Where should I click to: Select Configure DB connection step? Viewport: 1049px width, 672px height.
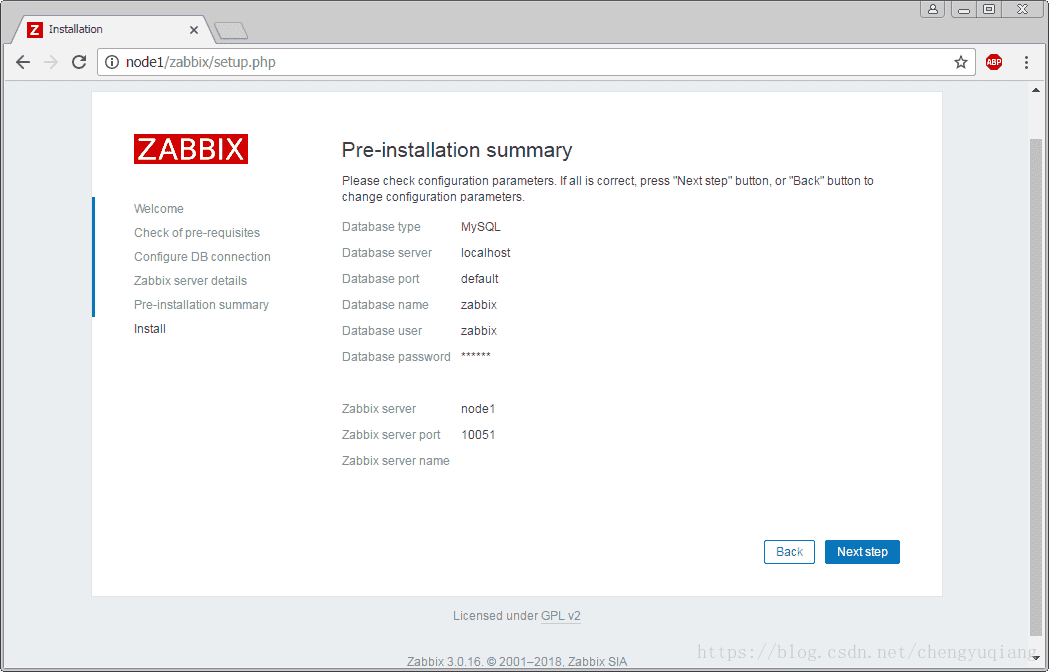pos(202,257)
